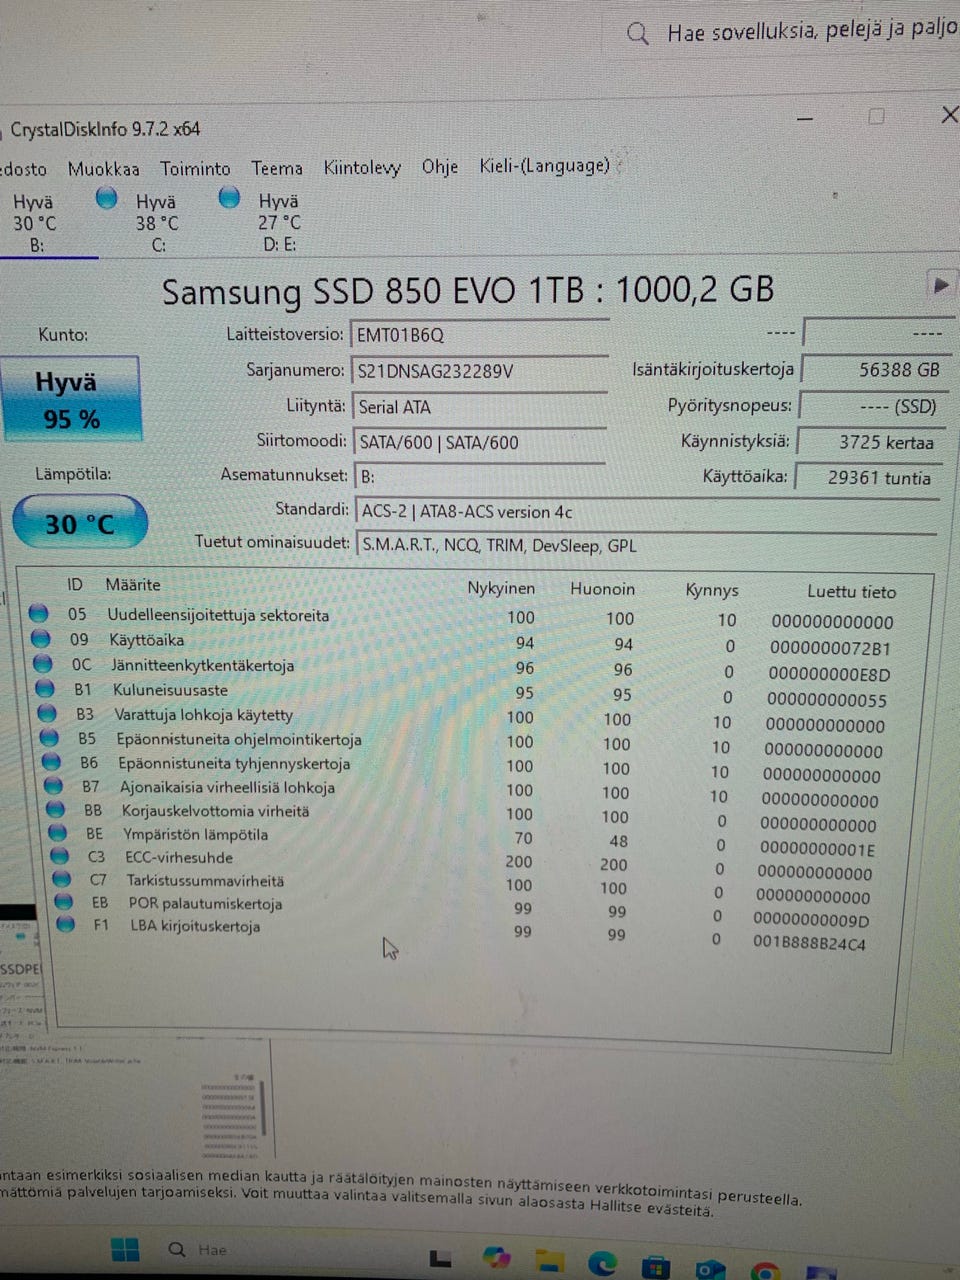This screenshot has width=960, height=1280.
Task: Open Copilot from the taskbar
Action: [x=497, y=1257]
